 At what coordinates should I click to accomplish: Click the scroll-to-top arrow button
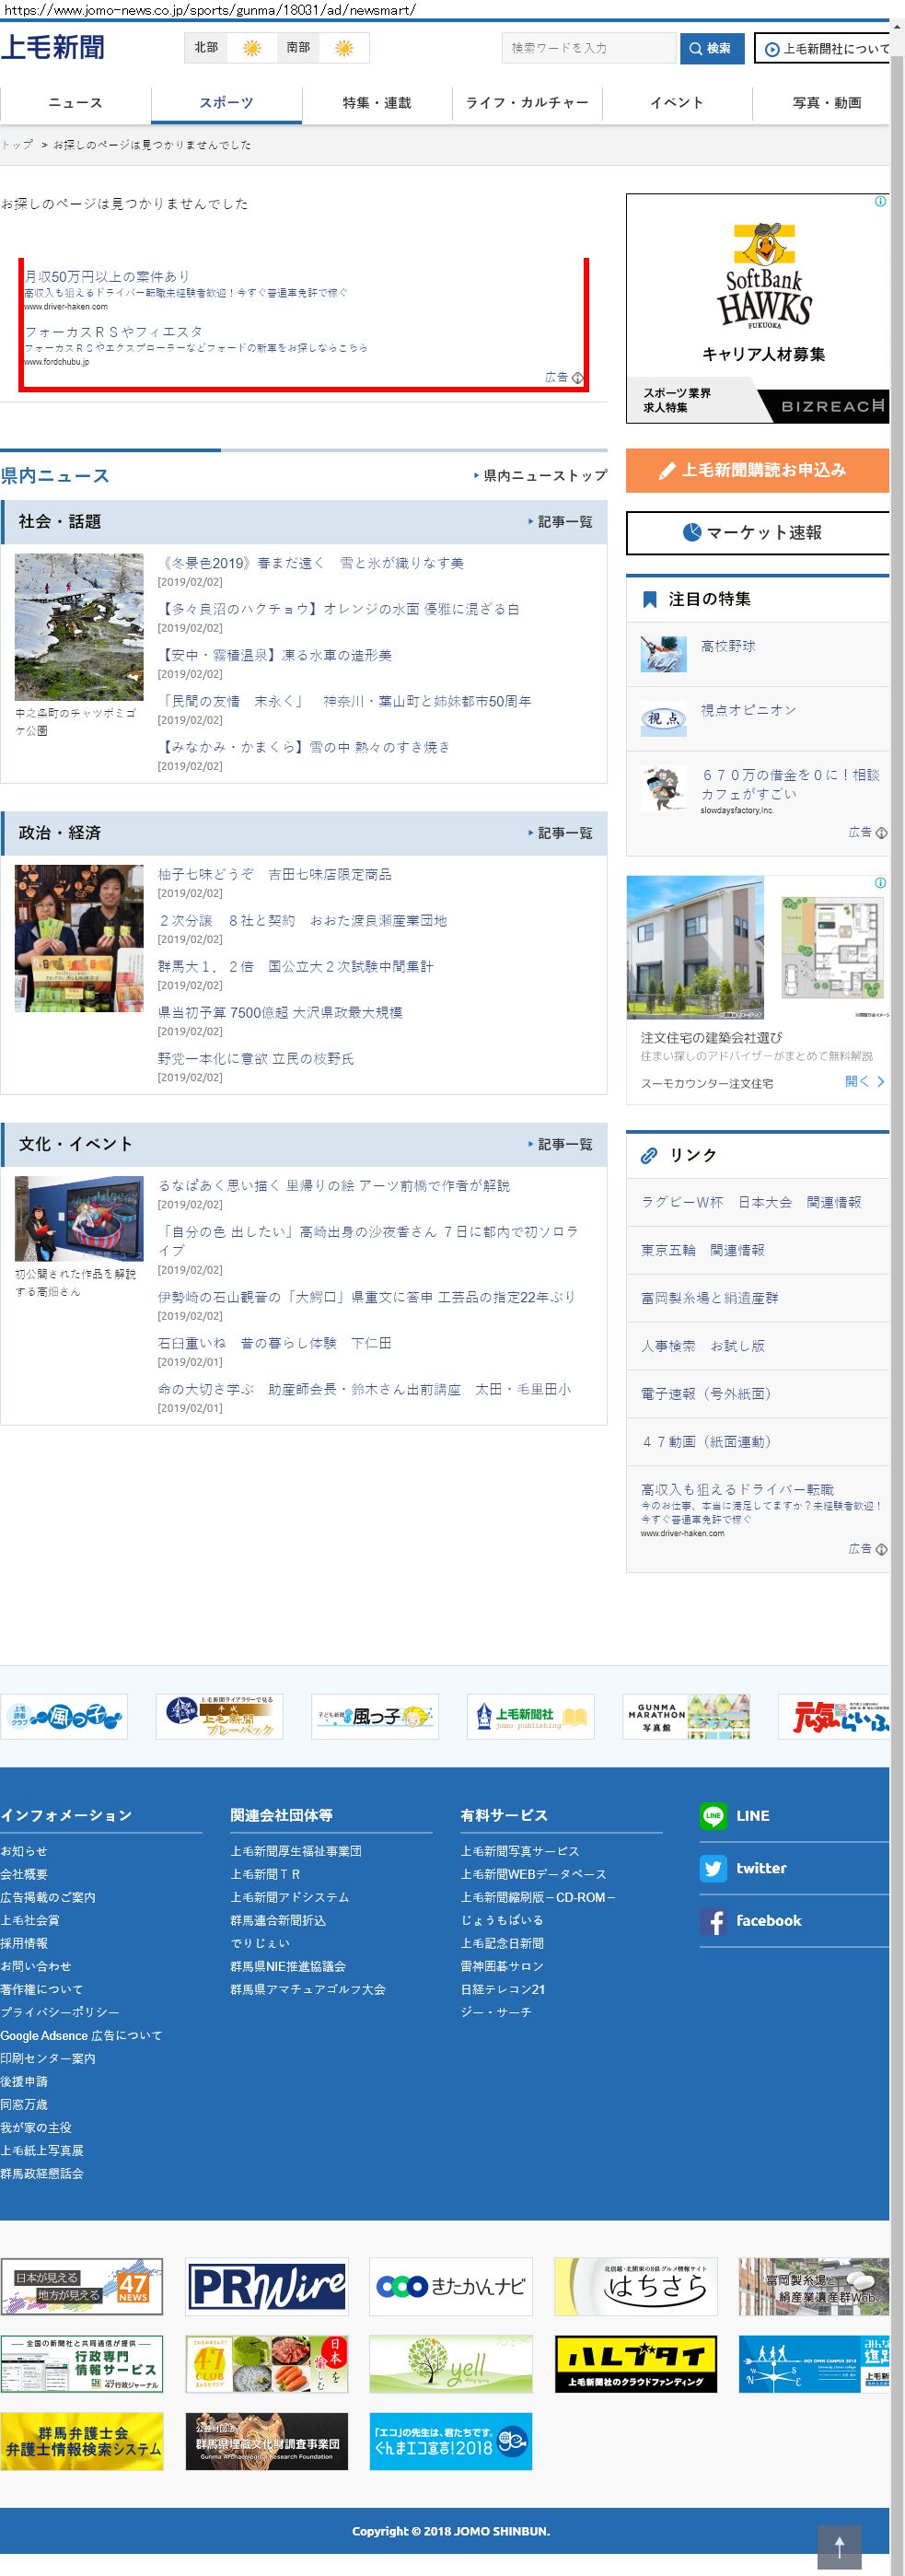838,2546
